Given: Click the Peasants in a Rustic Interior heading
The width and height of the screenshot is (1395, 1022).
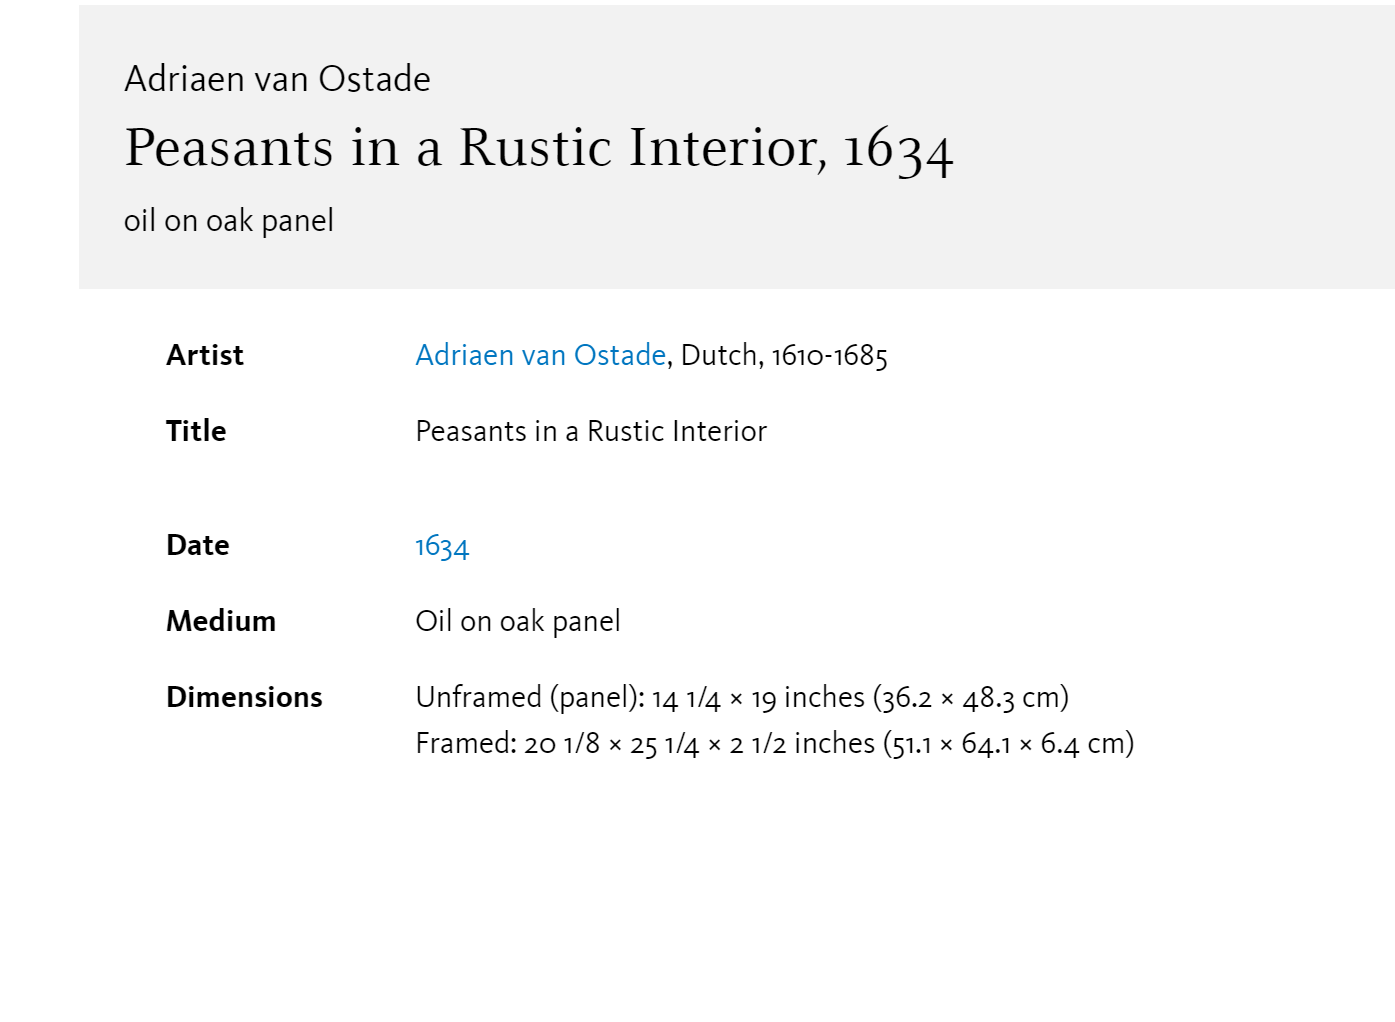Looking at the screenshot, I should pyautogui.click(x=539, y=149).
